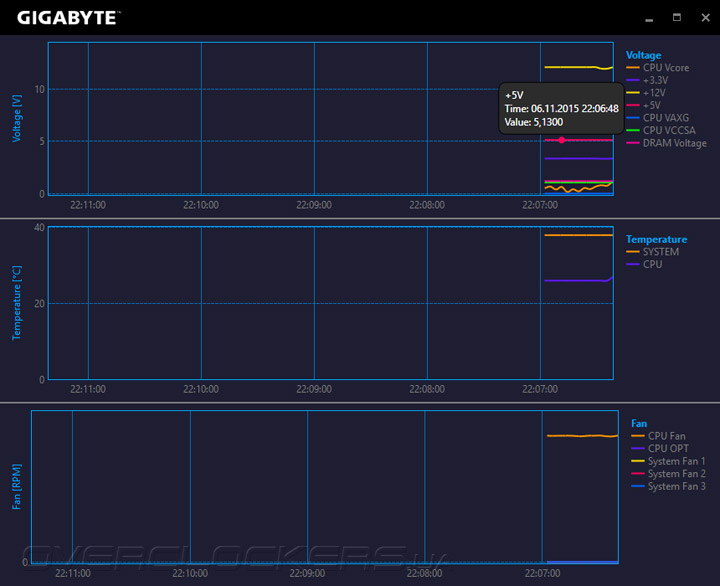Toggle the System Fan 1 legend entry
Screen dimensions: 720x586
coord(668,461)
